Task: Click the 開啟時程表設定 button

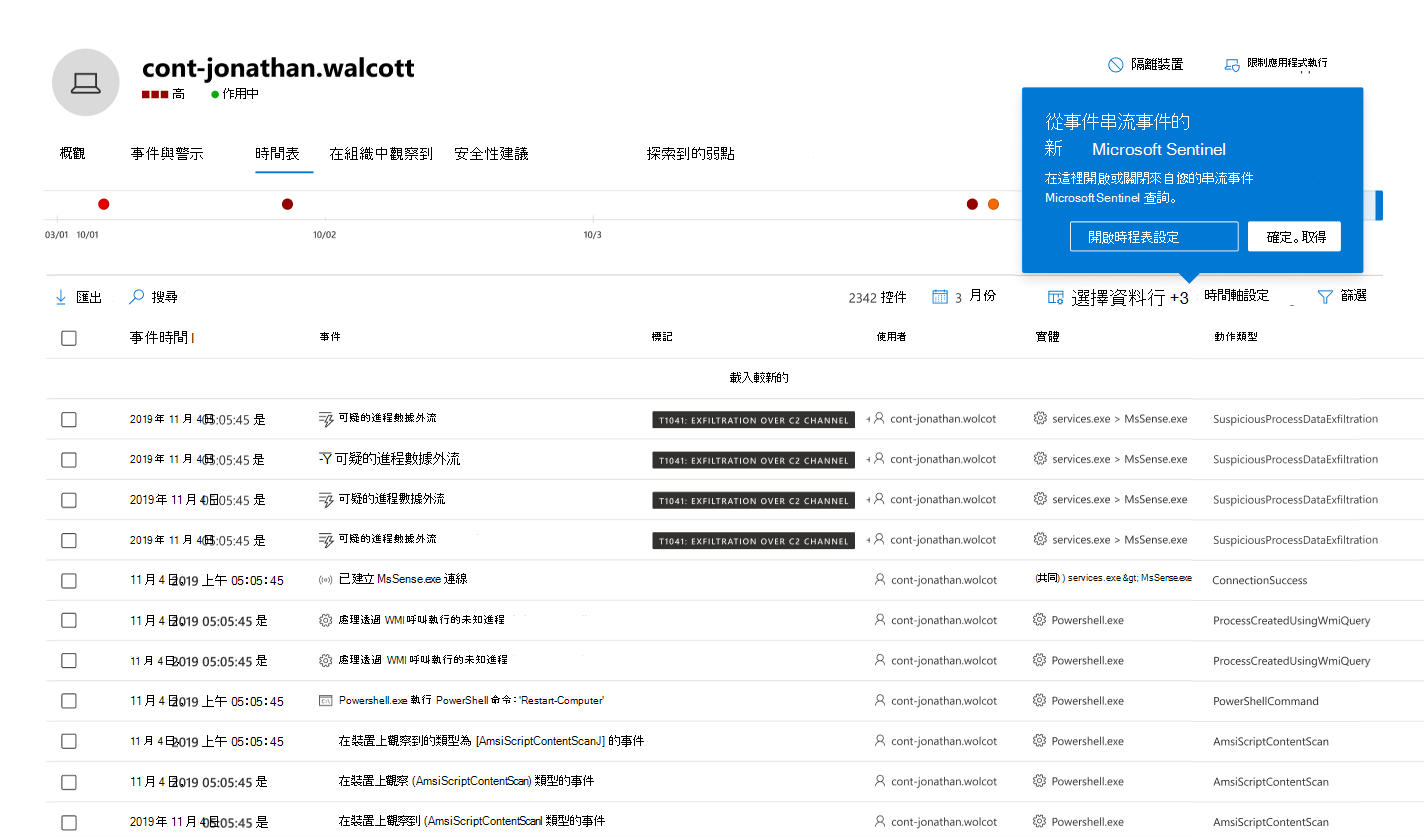Action: pyautogui.click(x=1153, y=236)
